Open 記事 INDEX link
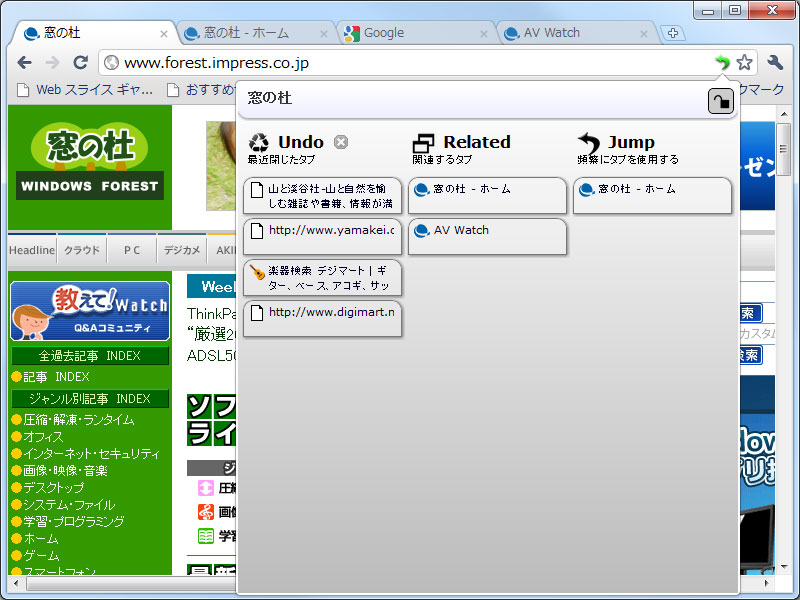Screen dimensions: 800x600 click(56, 377)
